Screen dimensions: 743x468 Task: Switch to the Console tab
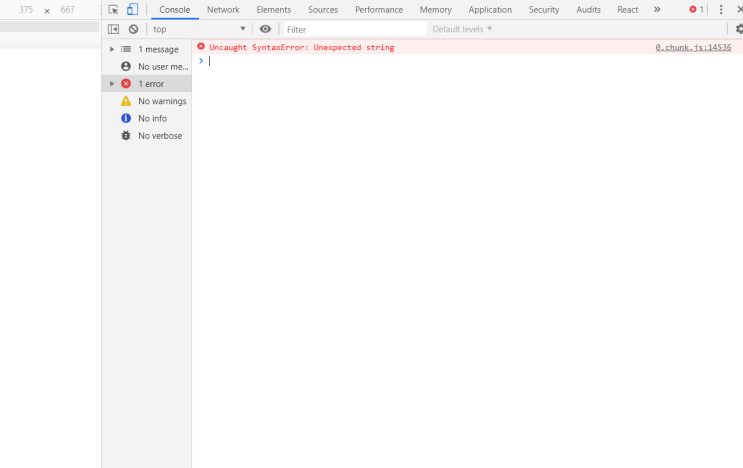click(174, 9)
